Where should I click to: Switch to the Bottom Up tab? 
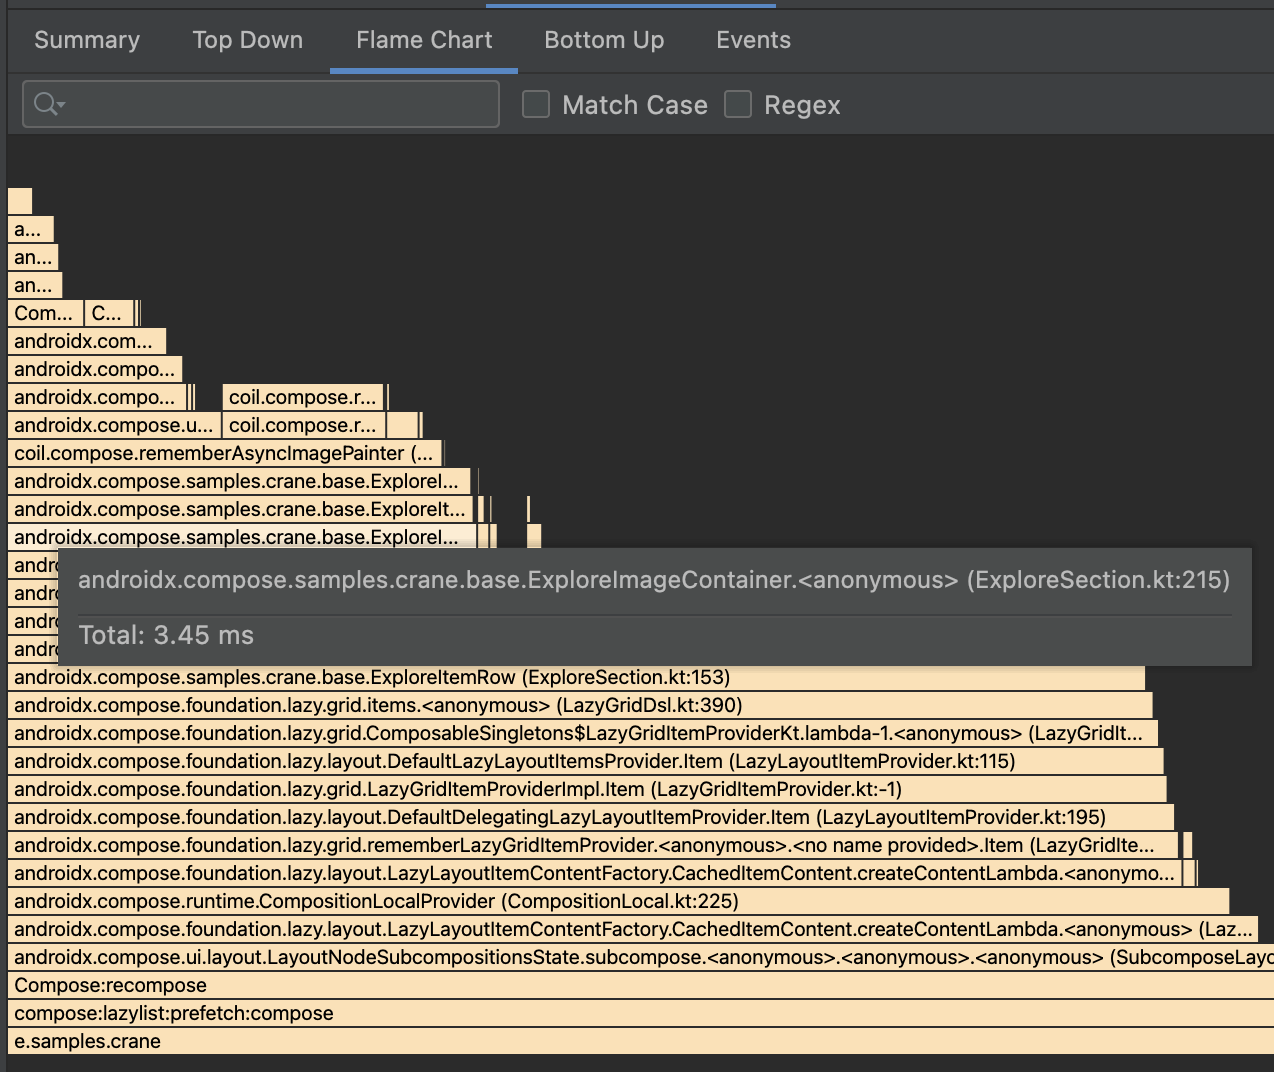tap(603, 40)
